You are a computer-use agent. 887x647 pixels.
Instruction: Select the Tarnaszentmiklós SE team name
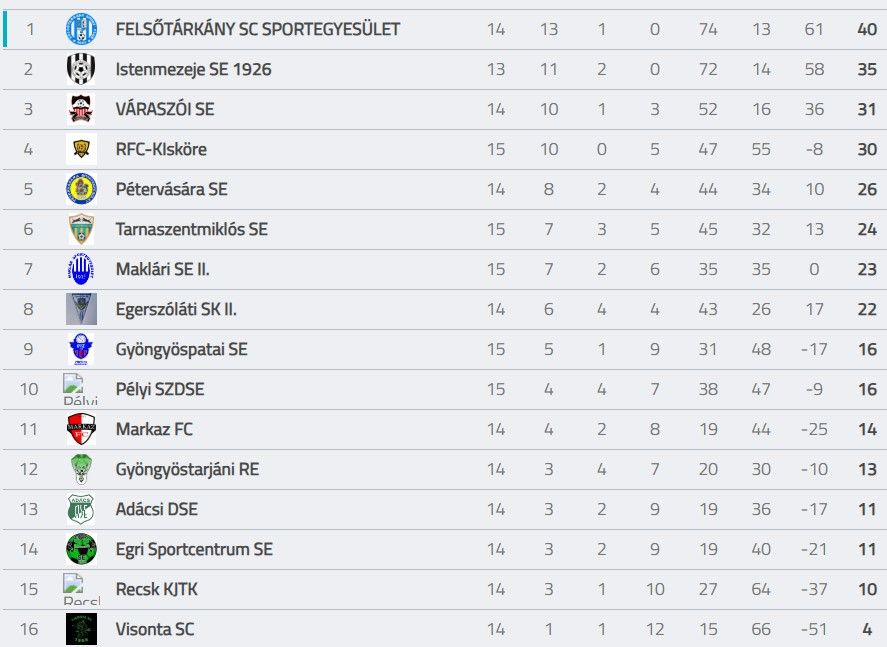coord(192,229)
